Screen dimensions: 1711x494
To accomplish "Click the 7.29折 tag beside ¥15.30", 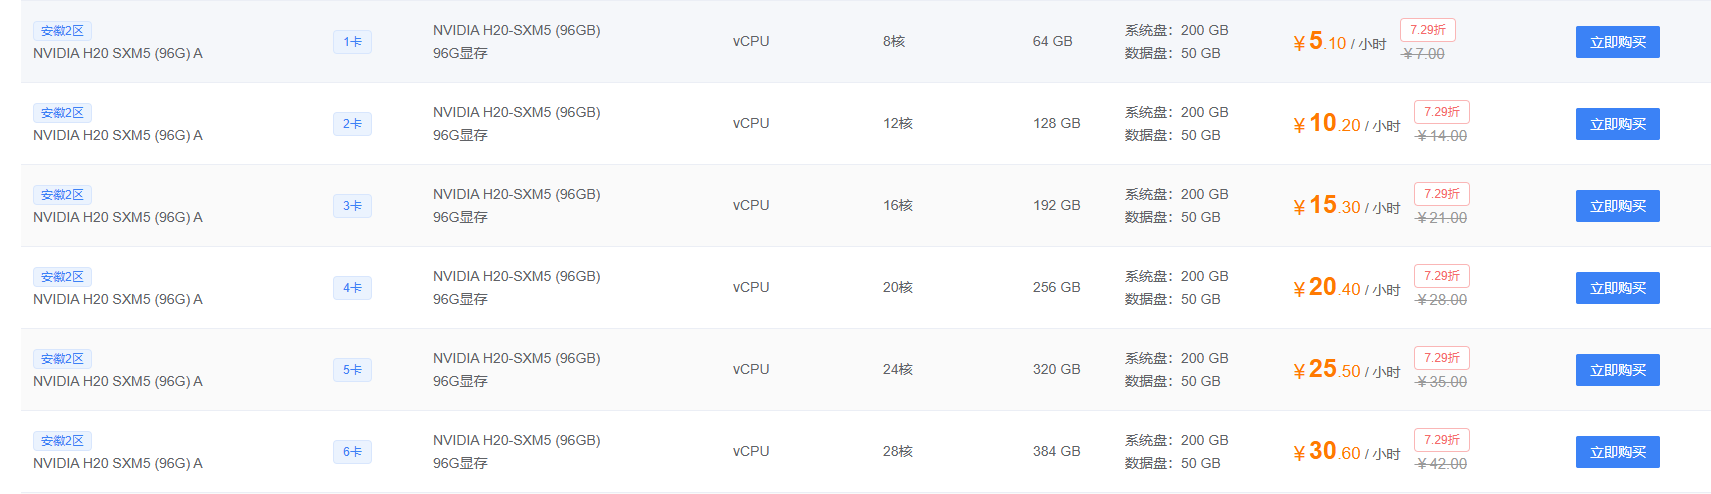I will pos(1442,194).
